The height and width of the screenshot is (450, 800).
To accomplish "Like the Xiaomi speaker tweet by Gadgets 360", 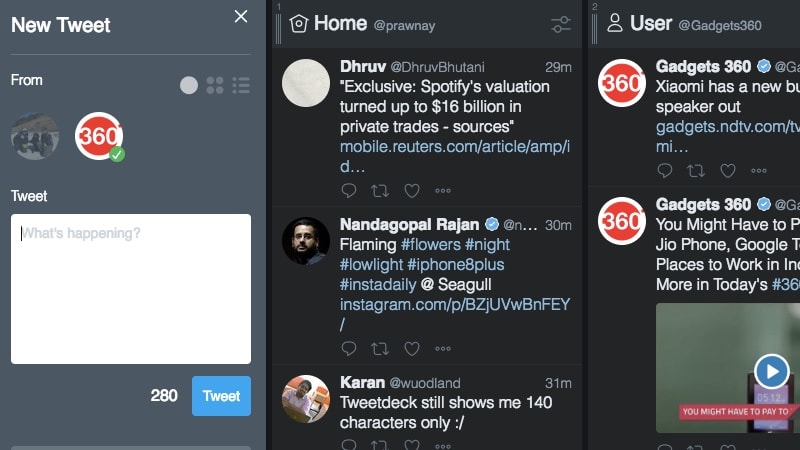I will 728,171.
